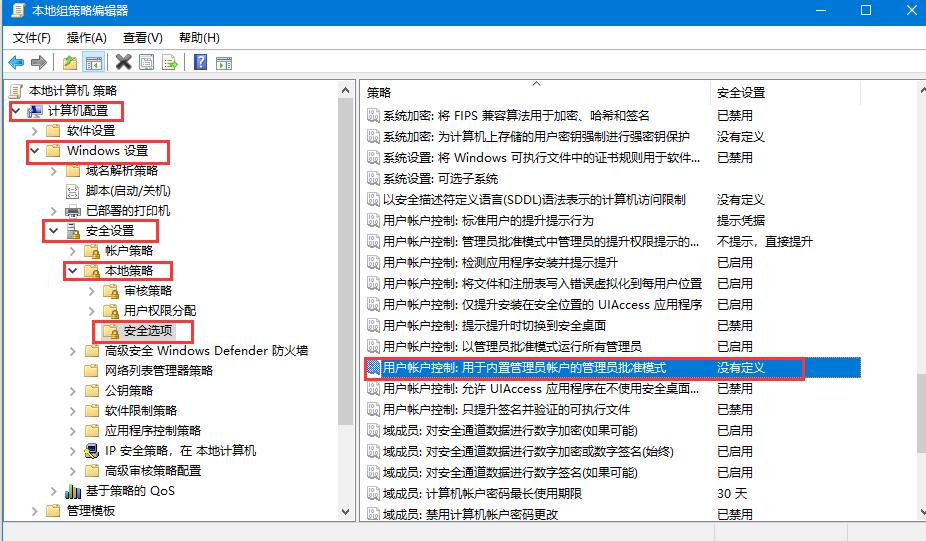Open Help with the blue question mark icon
Image resolution: width=926 pixels, height=541 pixels.
(x=200, y=62)
